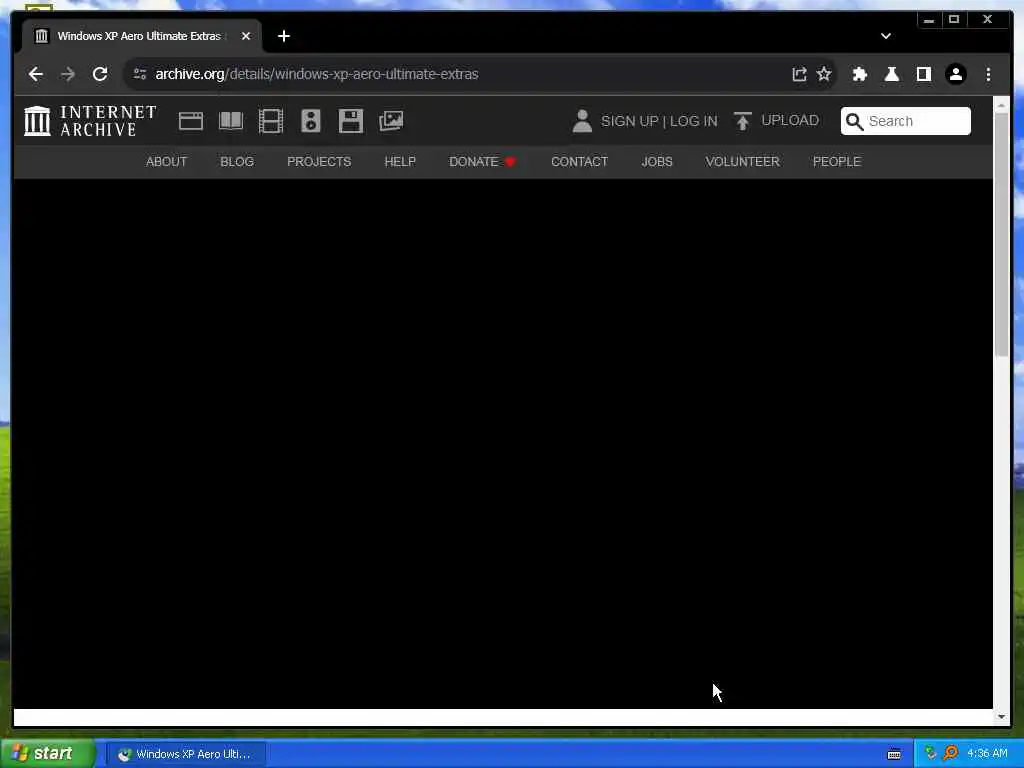Open site information icon in address bar
This screenshot has height=768, width=1024.
click(140, 74)
